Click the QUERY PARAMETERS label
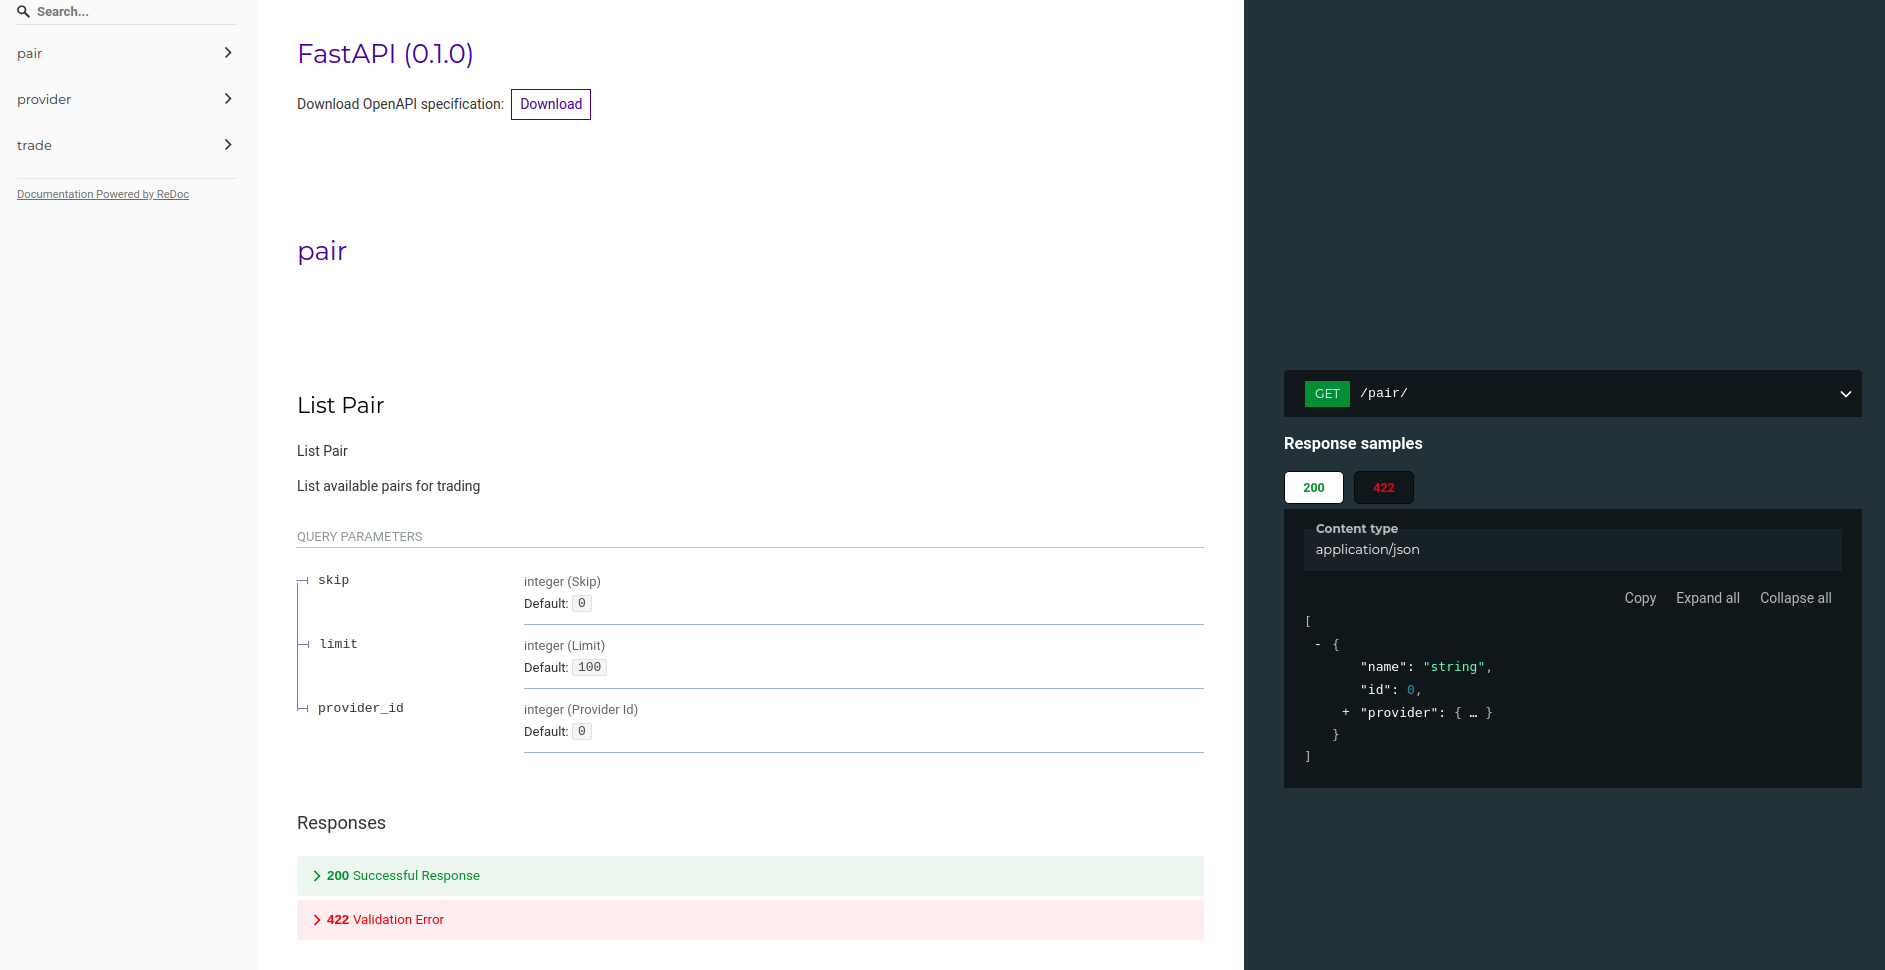Image resolution: width=1885 pixels, height=970 pixels. 360,537
